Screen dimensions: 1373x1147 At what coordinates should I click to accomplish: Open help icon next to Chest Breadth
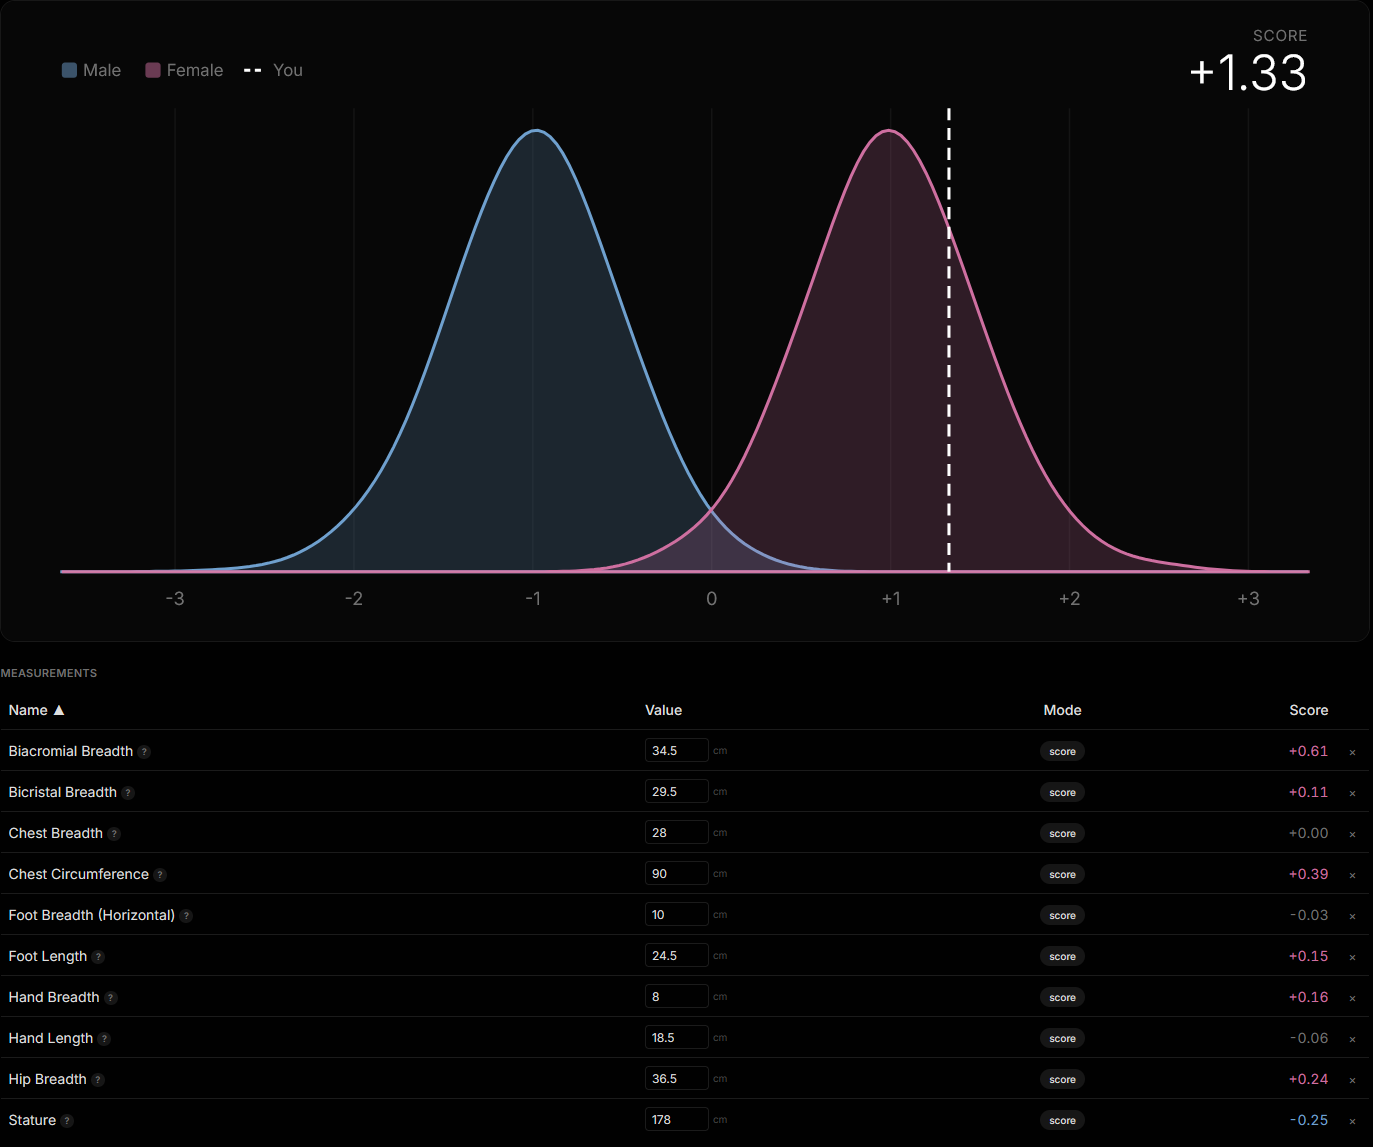coord(115,834)
